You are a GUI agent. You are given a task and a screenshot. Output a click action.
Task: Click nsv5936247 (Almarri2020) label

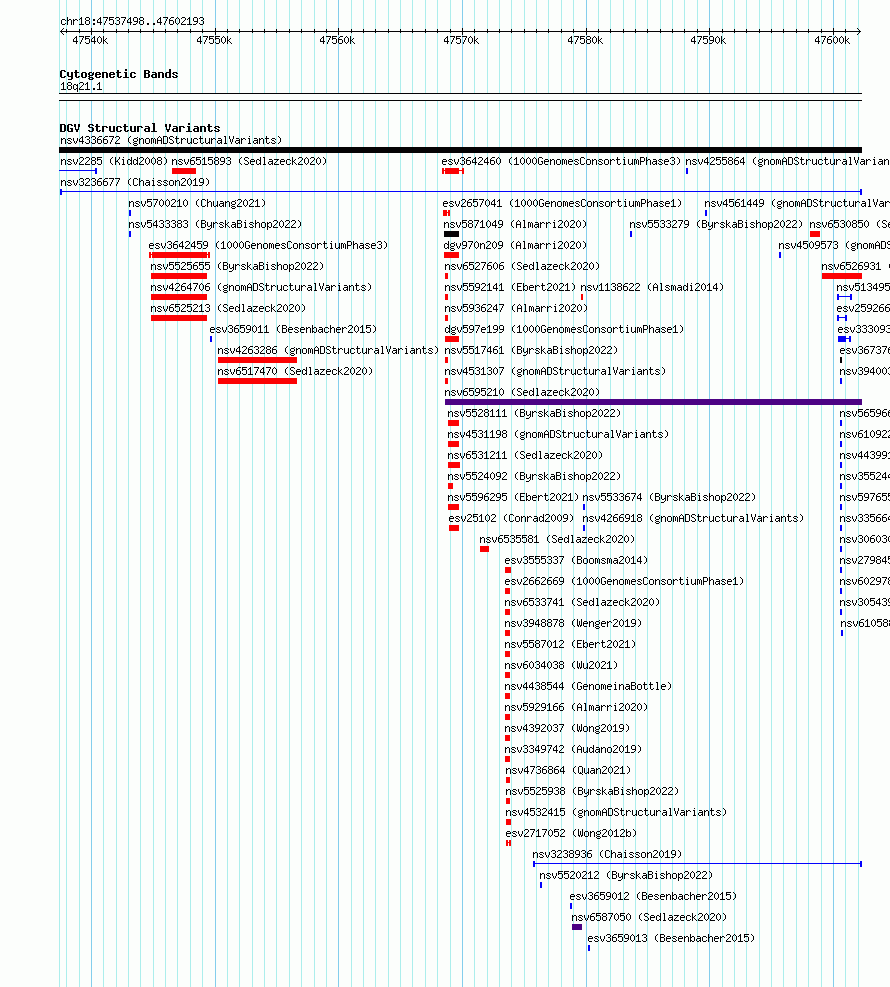coord(516,308)
